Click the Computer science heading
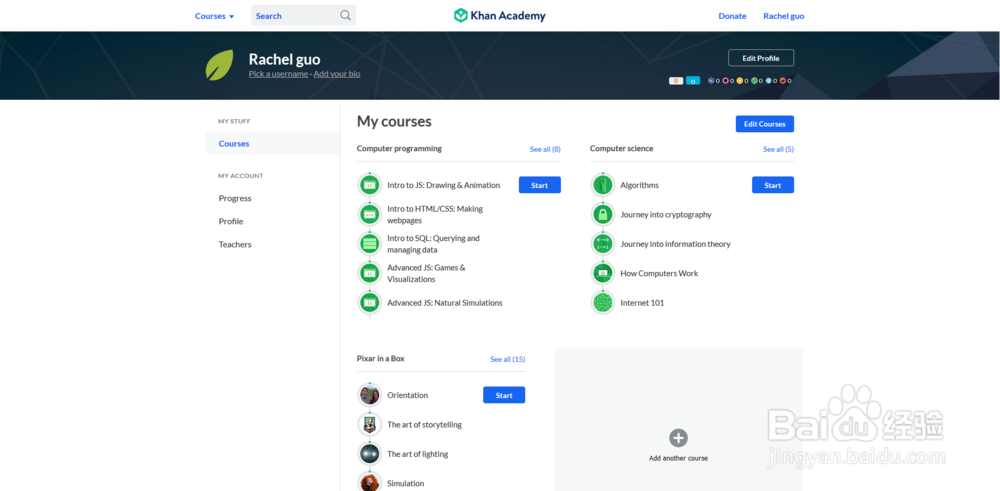The width and height of the screenshot is (1000, 491). (x=622, y=149)
